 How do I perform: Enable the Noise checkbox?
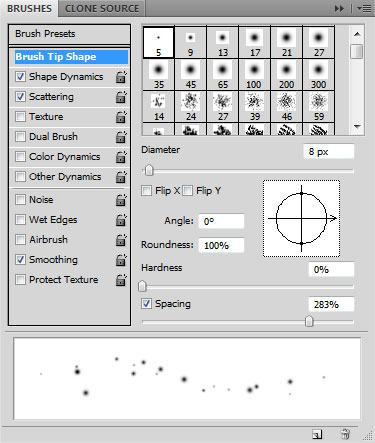[20, 200]
